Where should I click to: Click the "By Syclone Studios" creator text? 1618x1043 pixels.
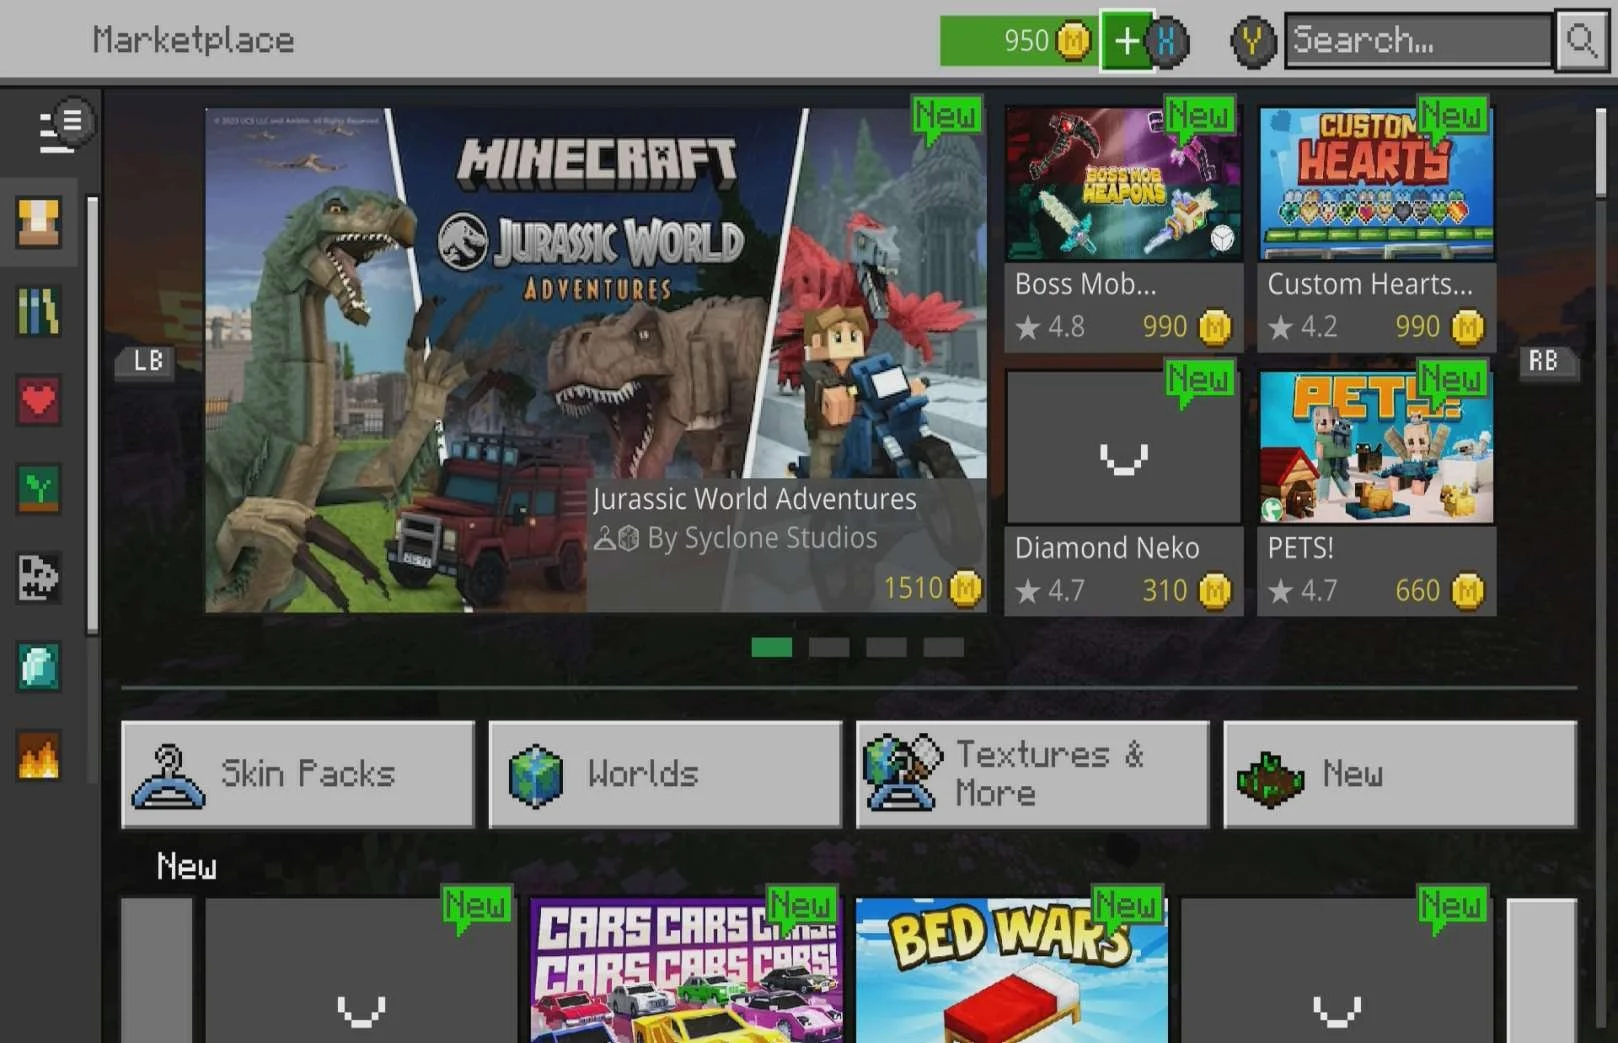point(762,538)
